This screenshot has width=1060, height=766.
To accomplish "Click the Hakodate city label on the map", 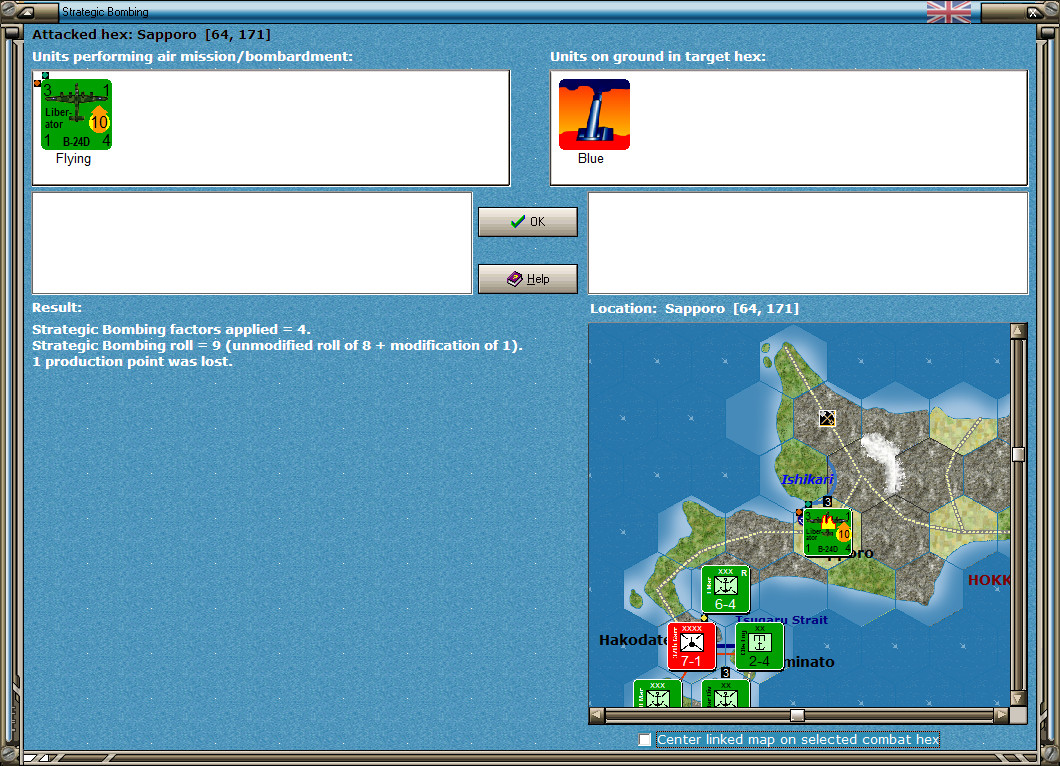I will pyautogui.click(x=633, y=640).
